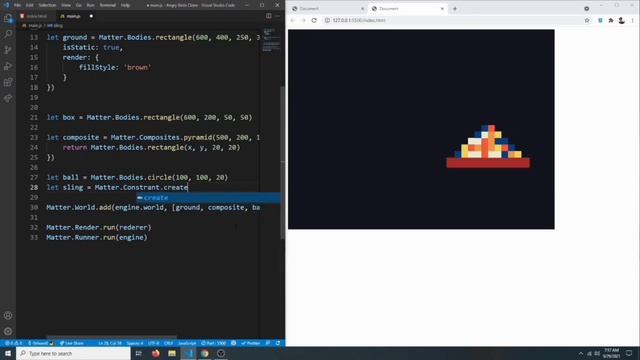The height and width of the screenshot is (360, 640).
Task: Open the View menu in VS Code
Action: pyautogui.click(x=66, y=5)
